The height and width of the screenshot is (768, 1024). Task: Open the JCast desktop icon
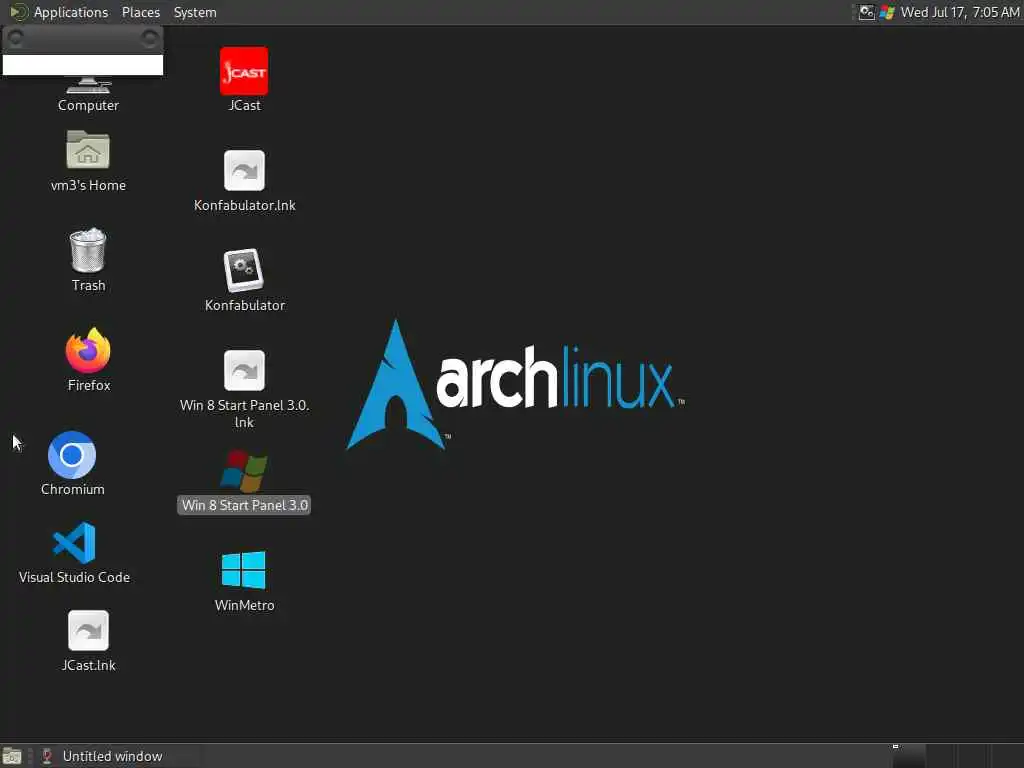click(x=244, y=71)
